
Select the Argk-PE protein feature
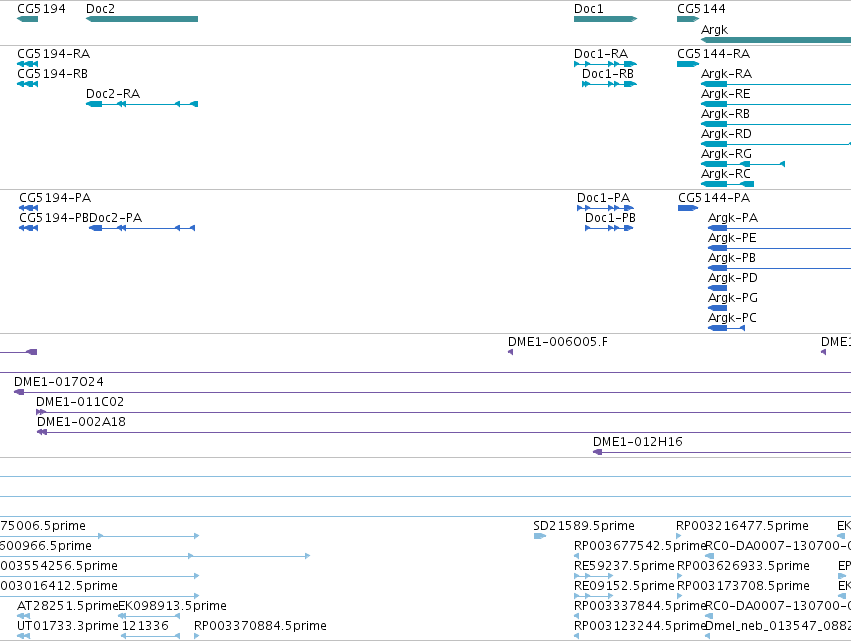pyautogui.click(x=779, y=248)
